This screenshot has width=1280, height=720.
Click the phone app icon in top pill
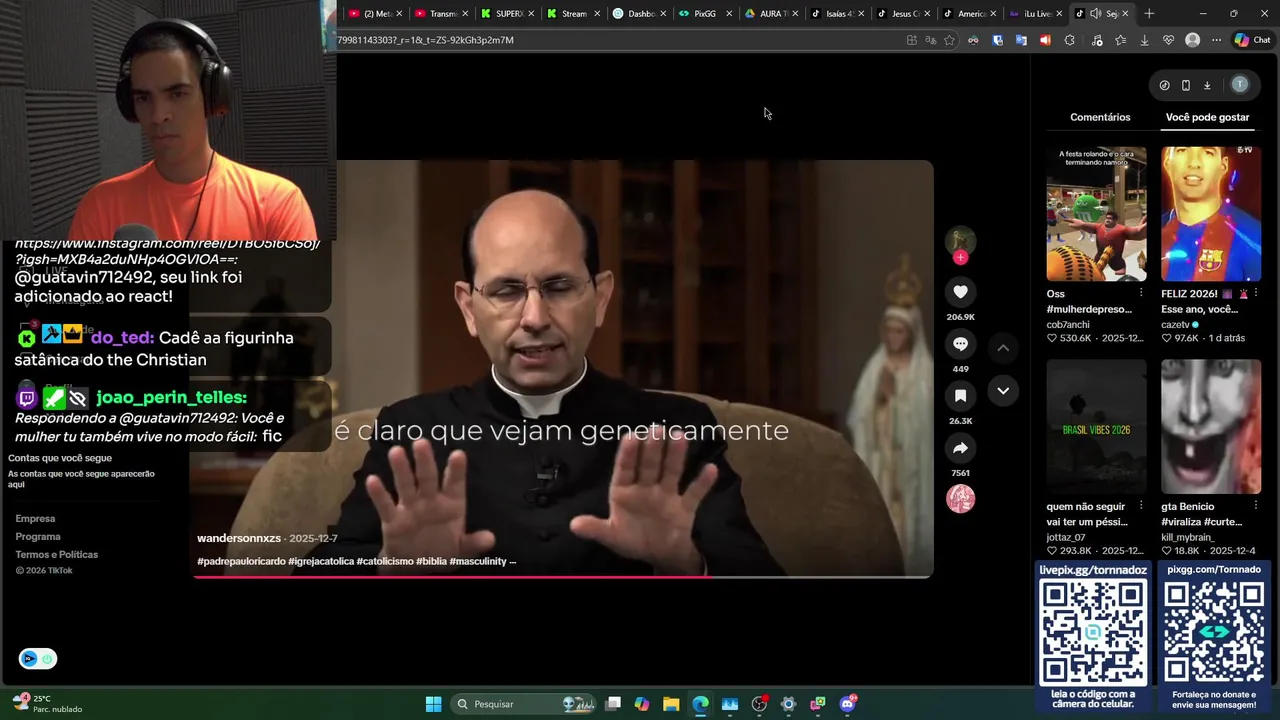tap(1186, 85)
